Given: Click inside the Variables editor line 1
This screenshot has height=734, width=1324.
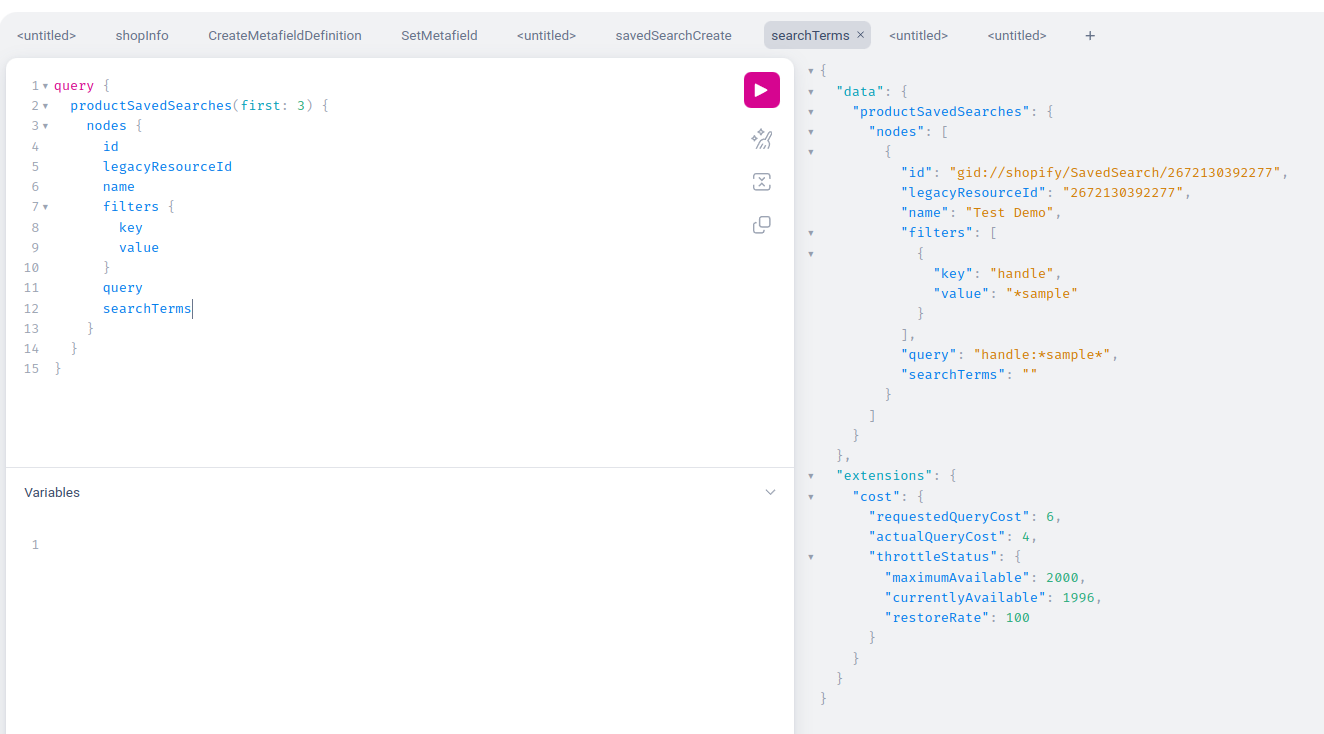Looking at the screenshot, I should pyautogui.click(x=300, y=545).
